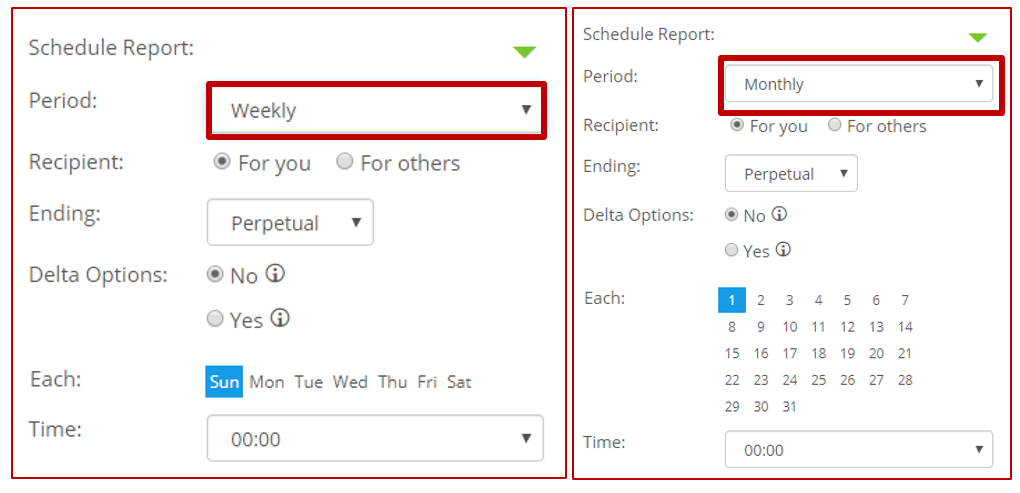This screenshot has height=493, width=1020.
Task: Open the 00:00 time dropdown in weekly panel
Action: tap(375, 438)
